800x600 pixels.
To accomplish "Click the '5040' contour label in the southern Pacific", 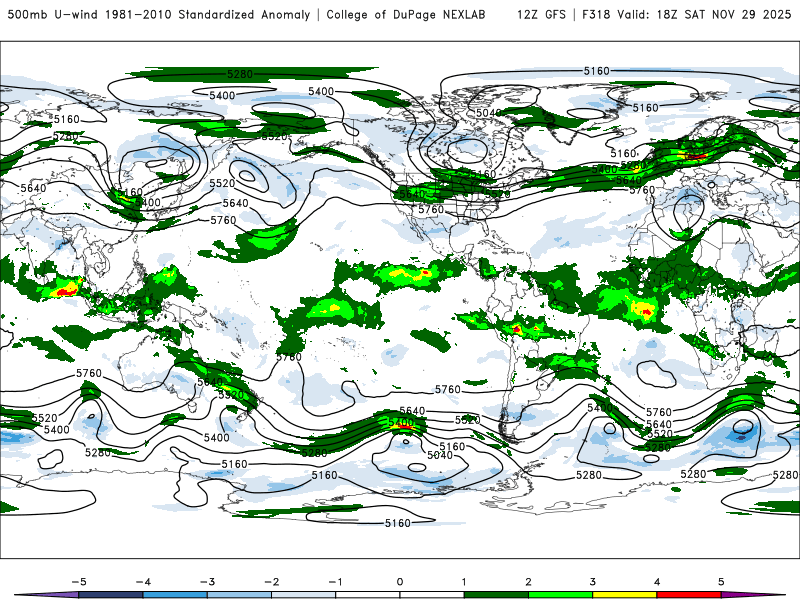I will pyautogui.click(x=440, y=455).
